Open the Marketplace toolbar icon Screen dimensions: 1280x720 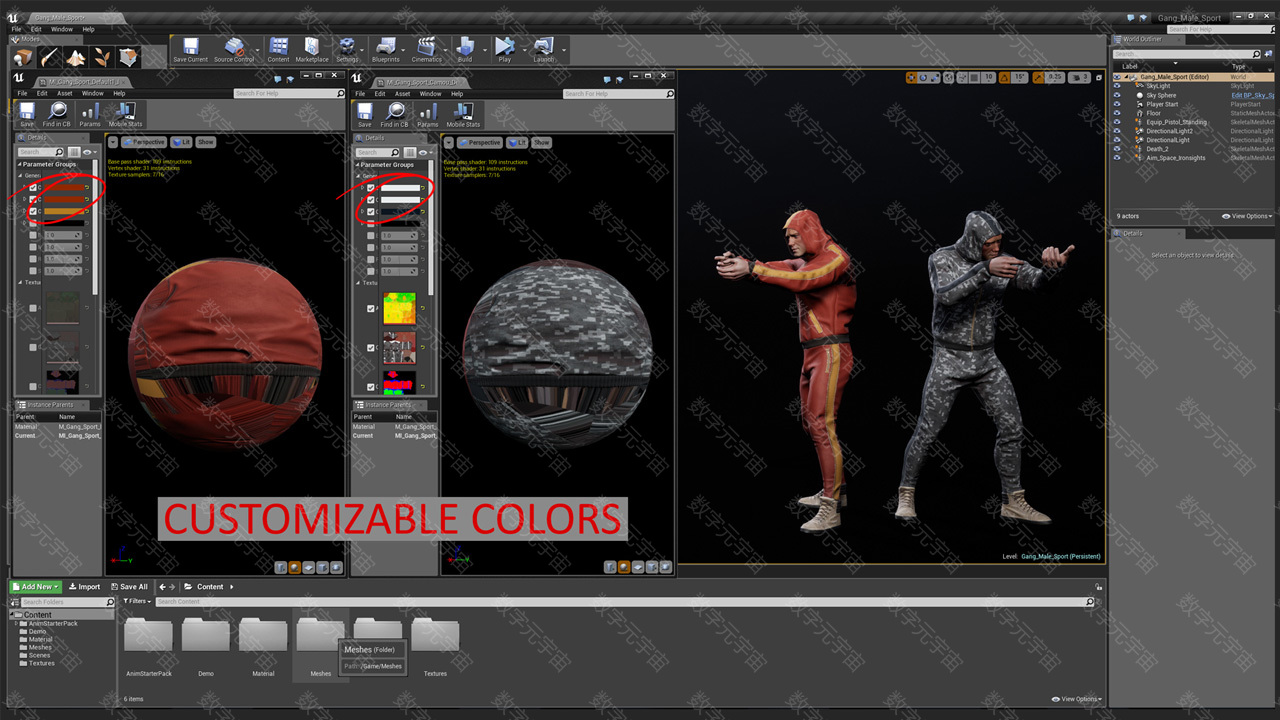tap(311, 50)
